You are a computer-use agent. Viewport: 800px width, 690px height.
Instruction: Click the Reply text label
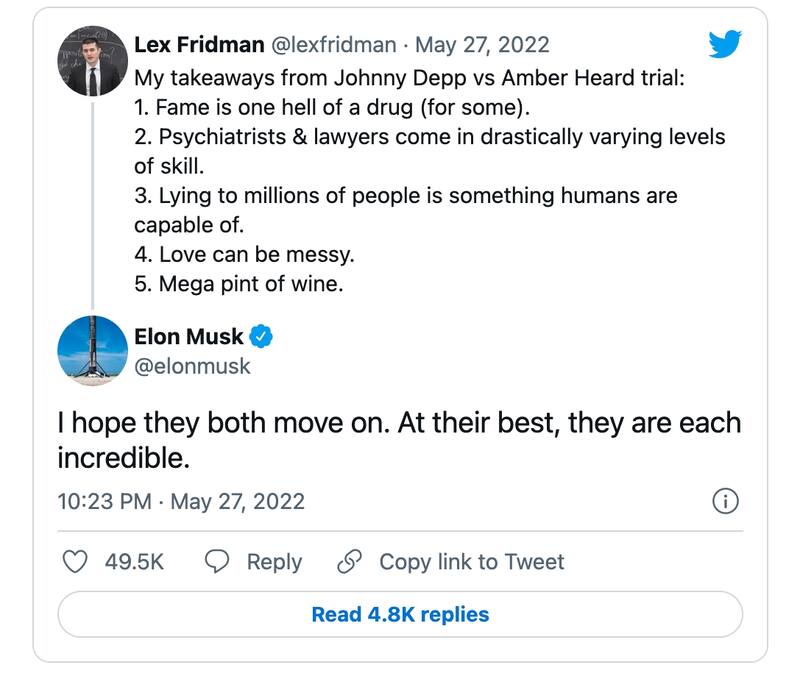(274, 562)
